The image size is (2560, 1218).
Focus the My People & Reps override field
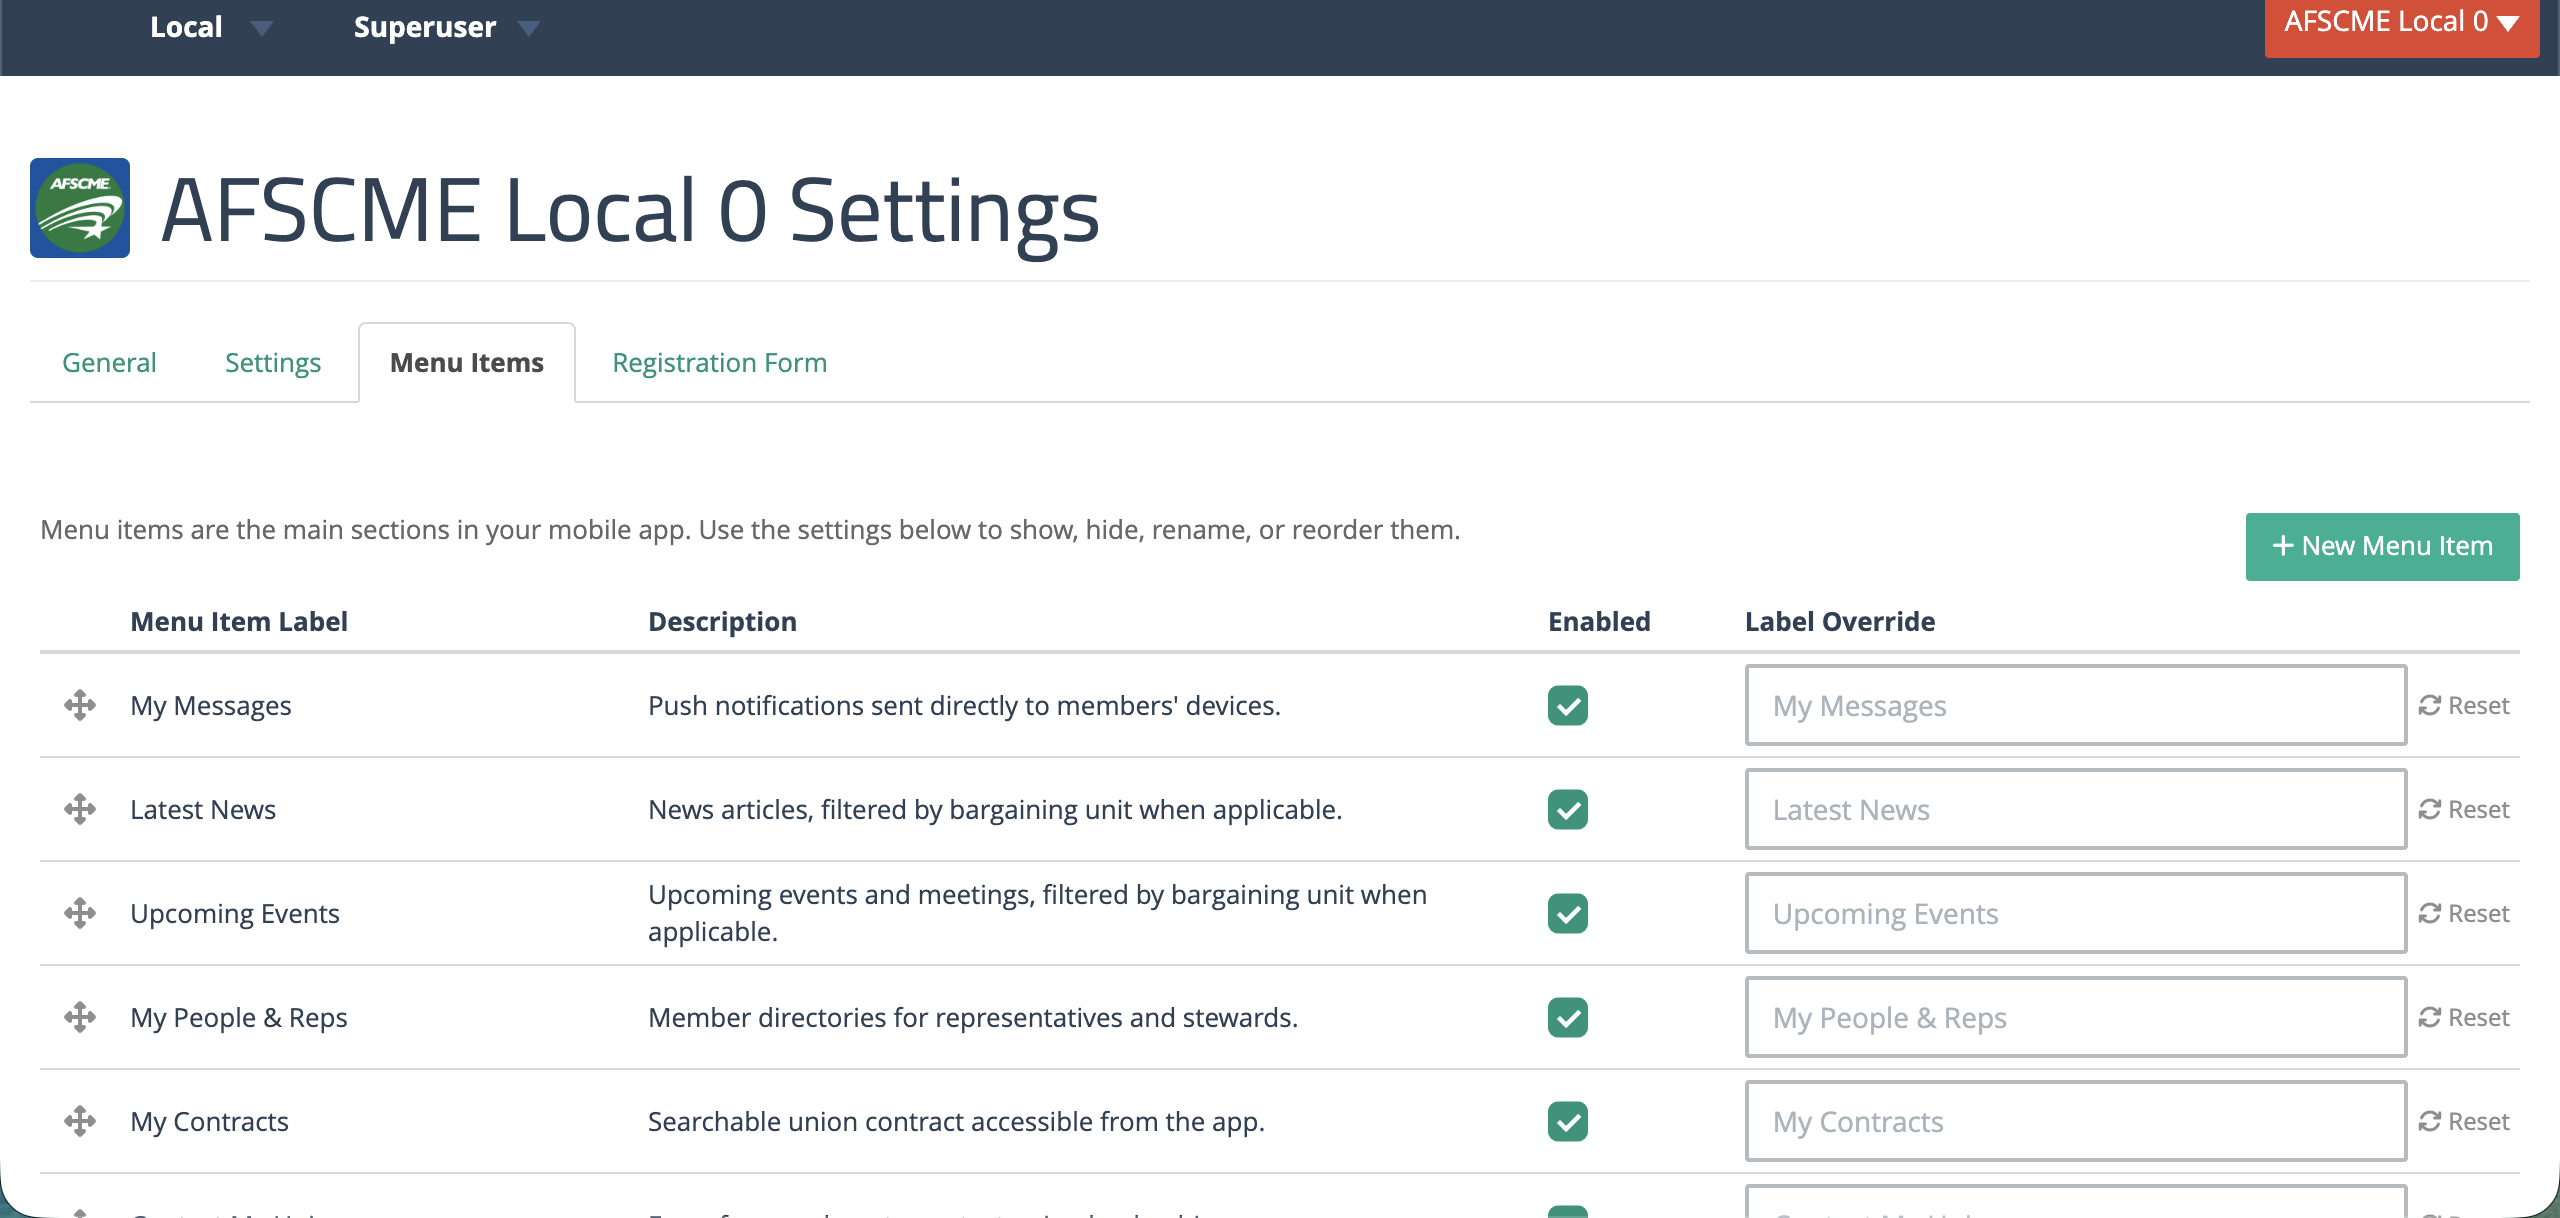(x=2076, y=1017)
